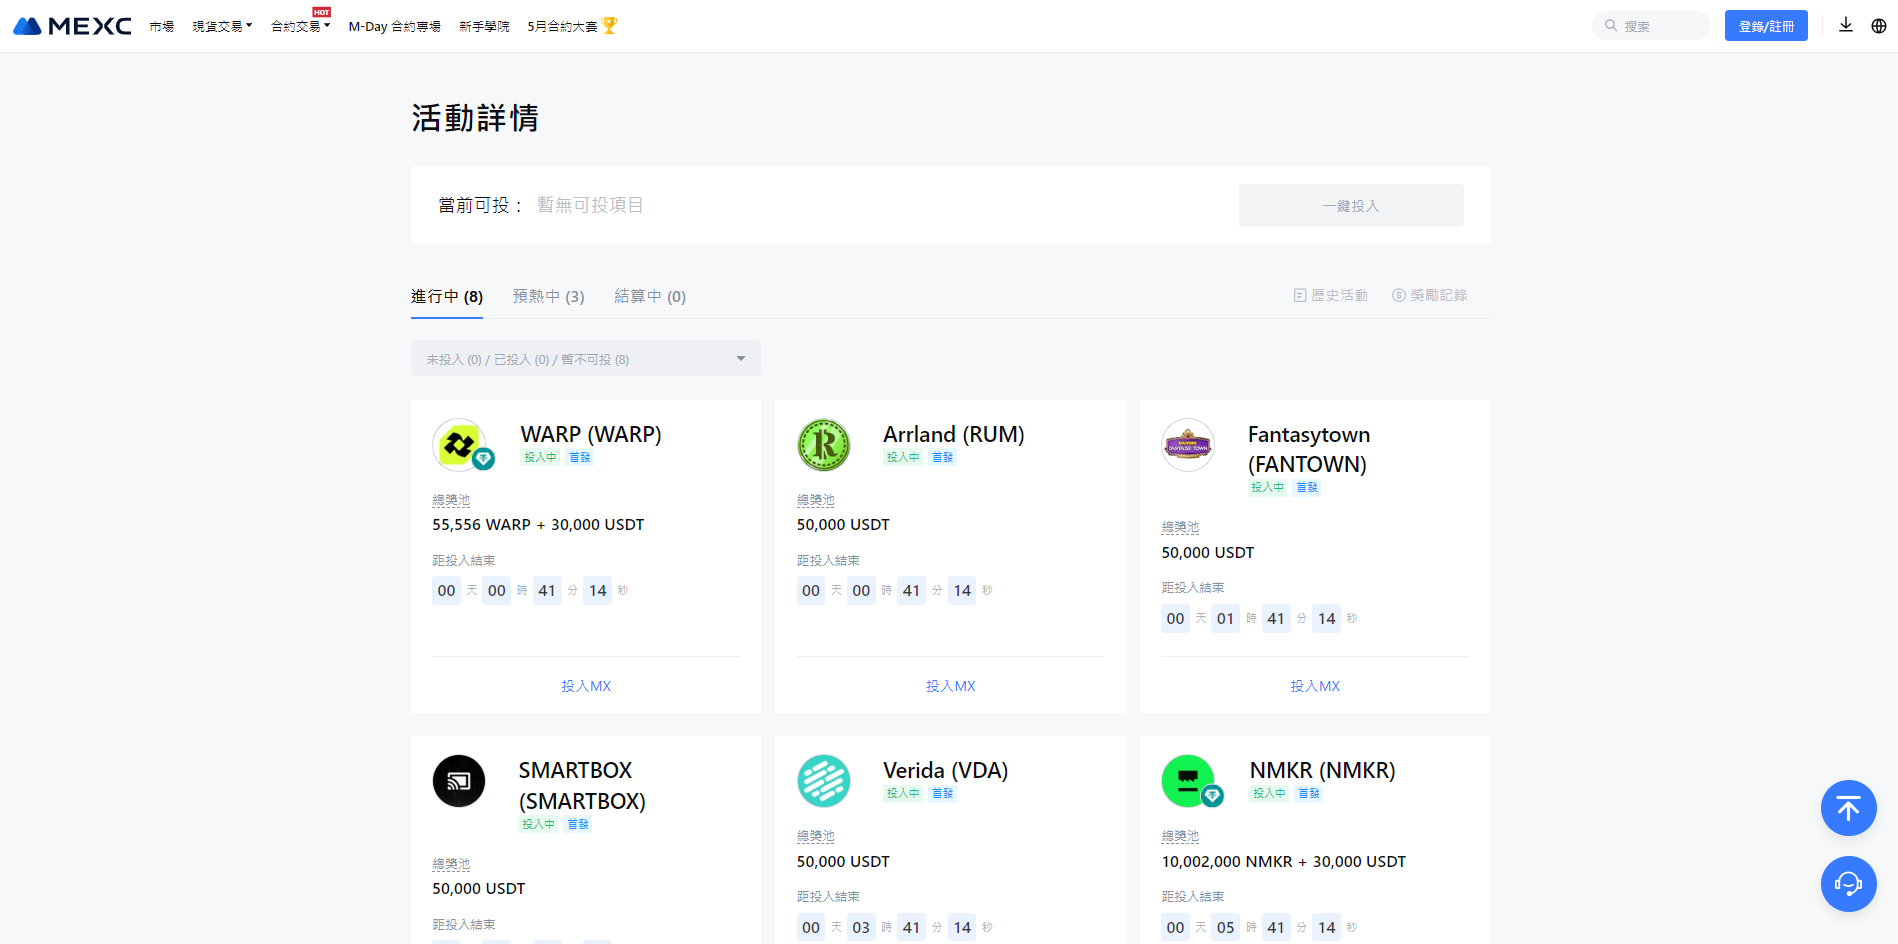Click the SMARTBOX (SMARTBOX) project title
The image size is (1898, 944).
click(582, 785)
